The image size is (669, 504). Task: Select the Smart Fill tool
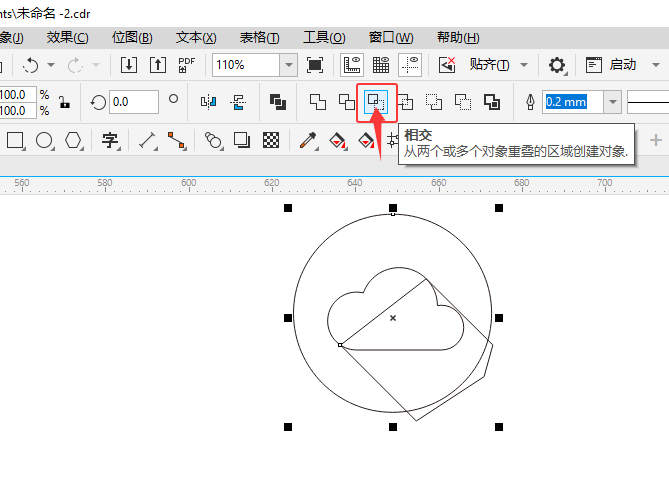366,140
